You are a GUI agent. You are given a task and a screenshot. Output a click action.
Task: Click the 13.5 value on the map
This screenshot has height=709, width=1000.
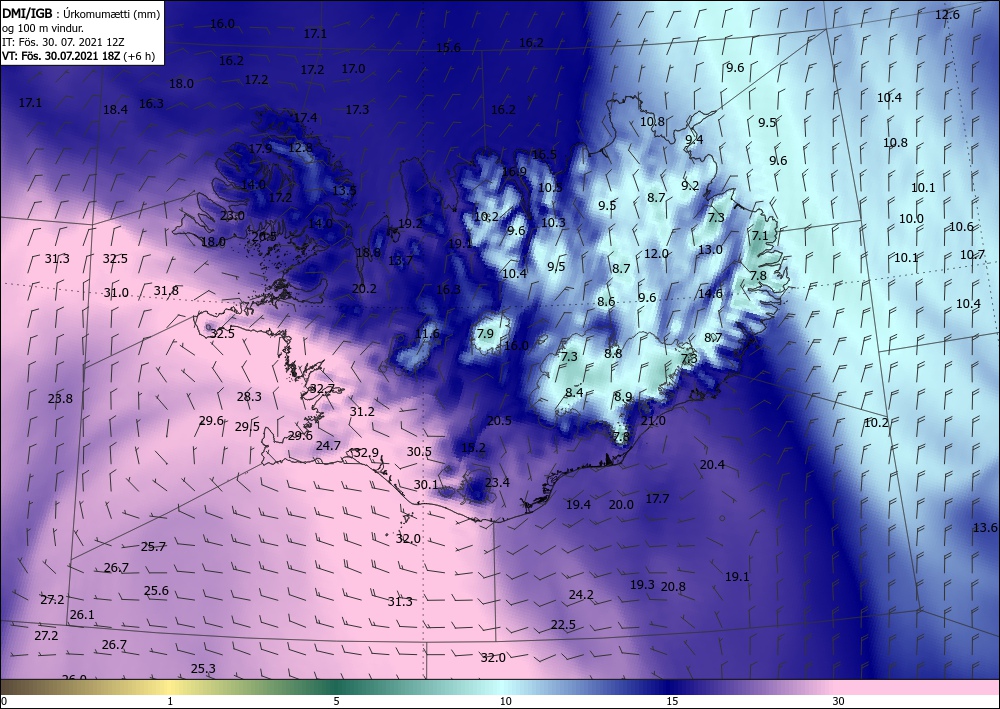(x=344, y=190)
